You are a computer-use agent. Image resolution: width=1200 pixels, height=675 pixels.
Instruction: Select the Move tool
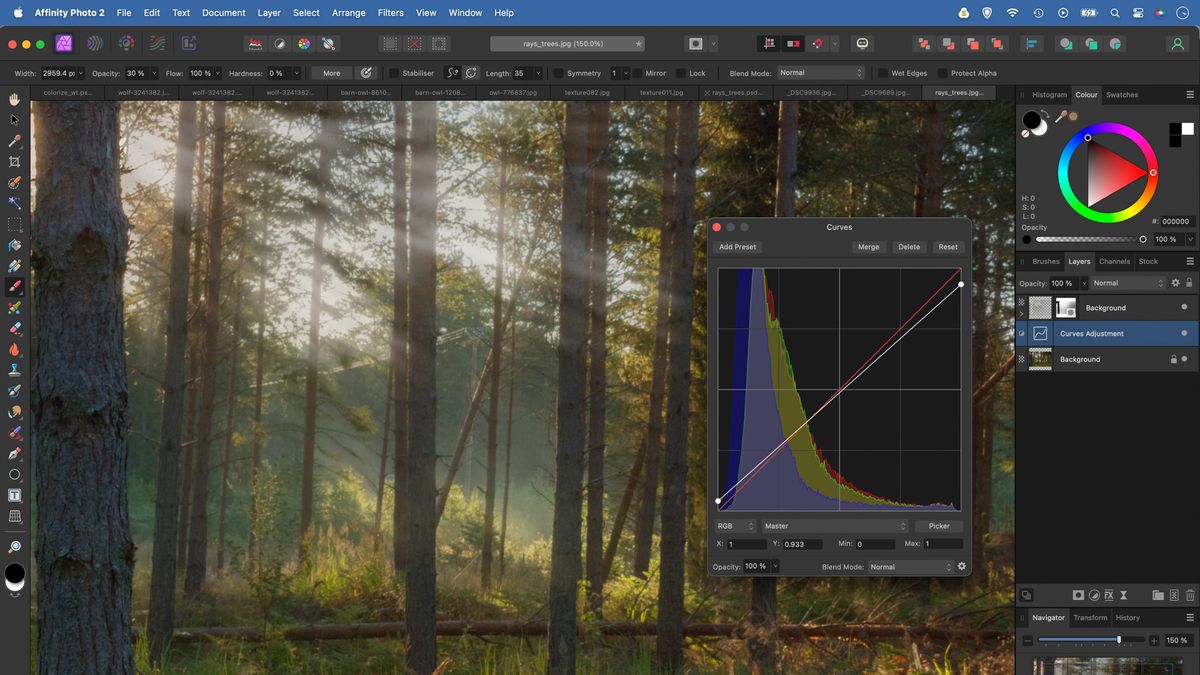pyautogui.click(x=14, y=119)
